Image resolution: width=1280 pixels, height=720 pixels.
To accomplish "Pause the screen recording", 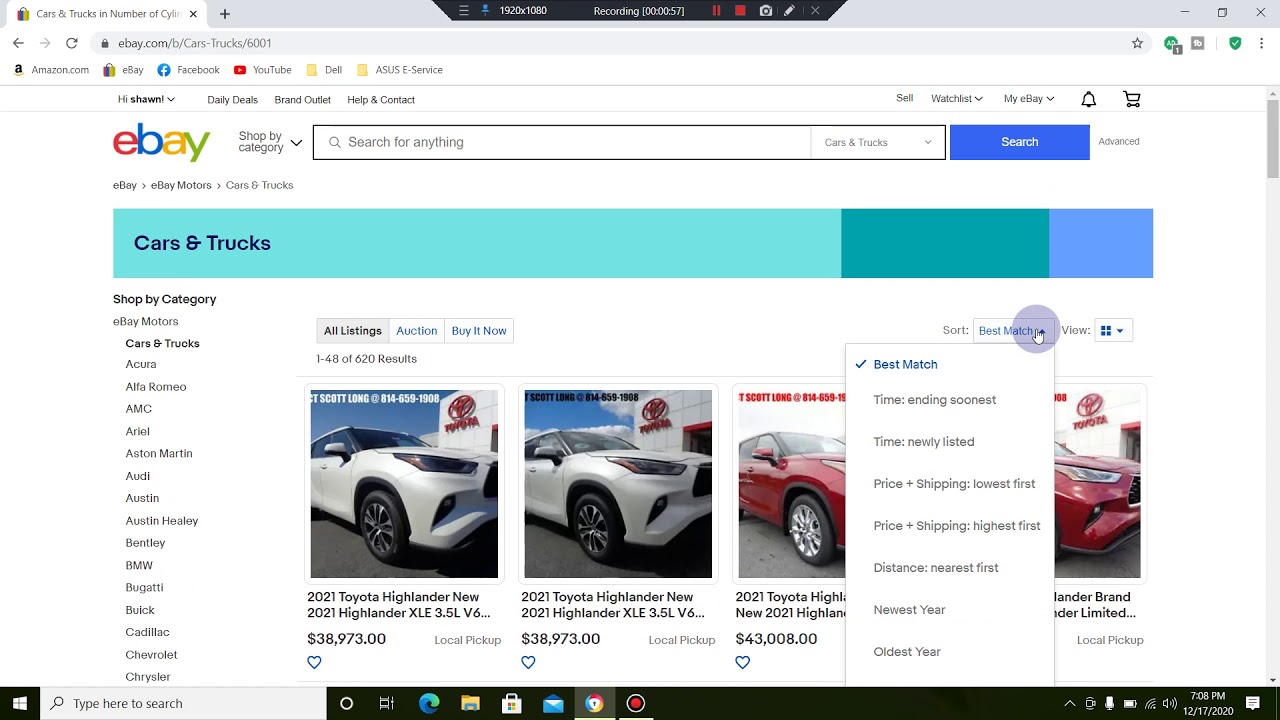I will click(x=716, y=11).
